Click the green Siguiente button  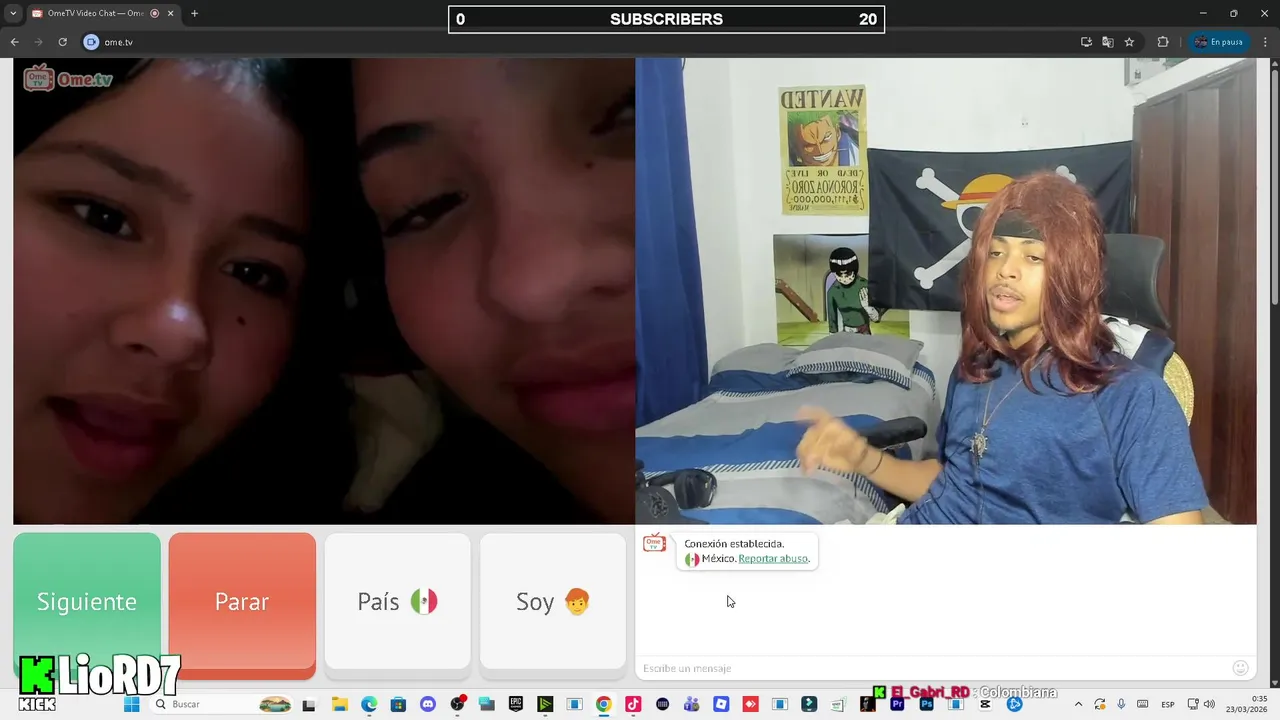tap(87, 601)
